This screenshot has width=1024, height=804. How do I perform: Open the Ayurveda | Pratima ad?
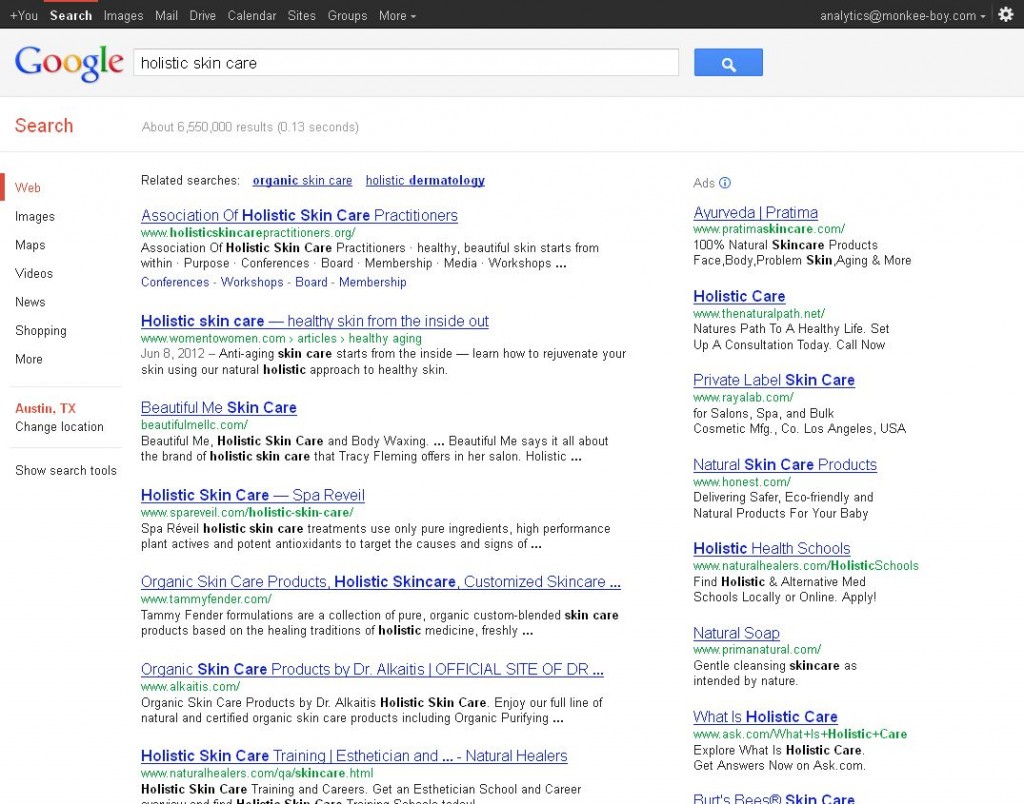tap(756, 213)
